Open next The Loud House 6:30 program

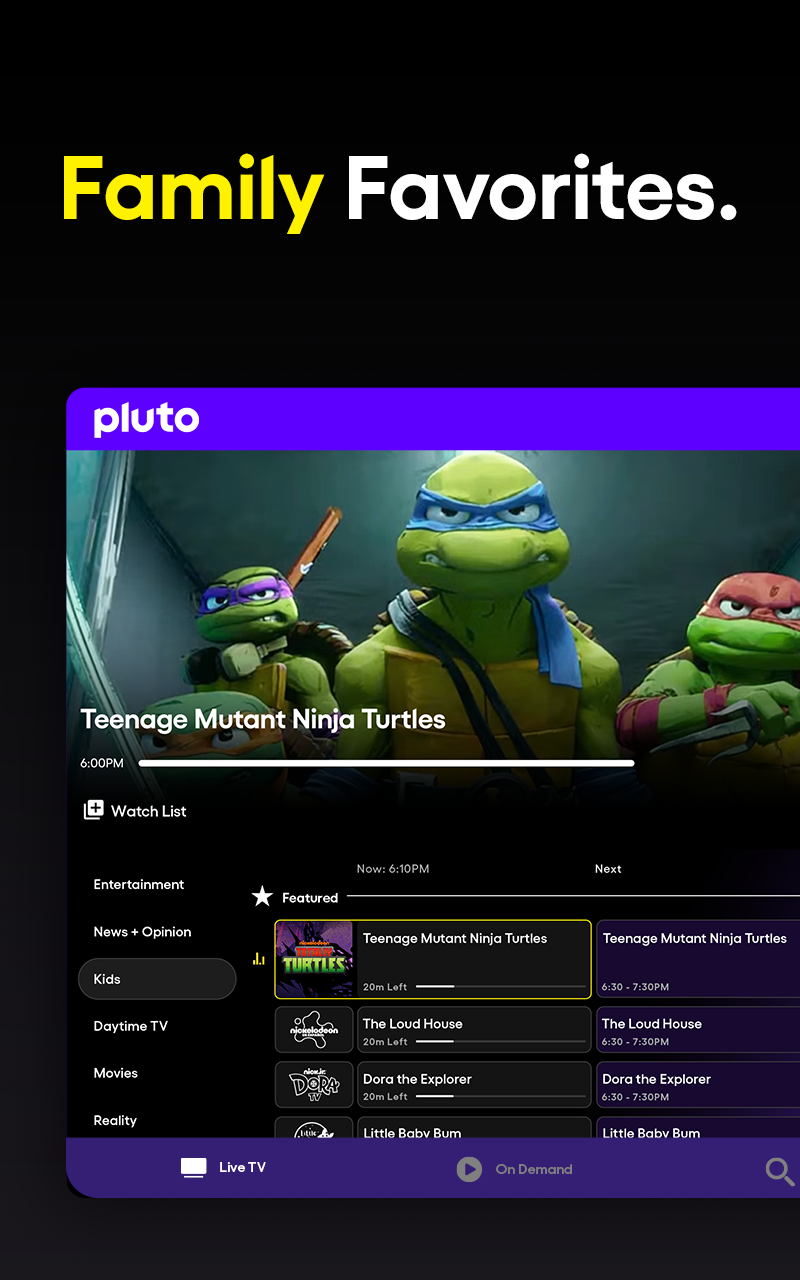point(698,1029)
